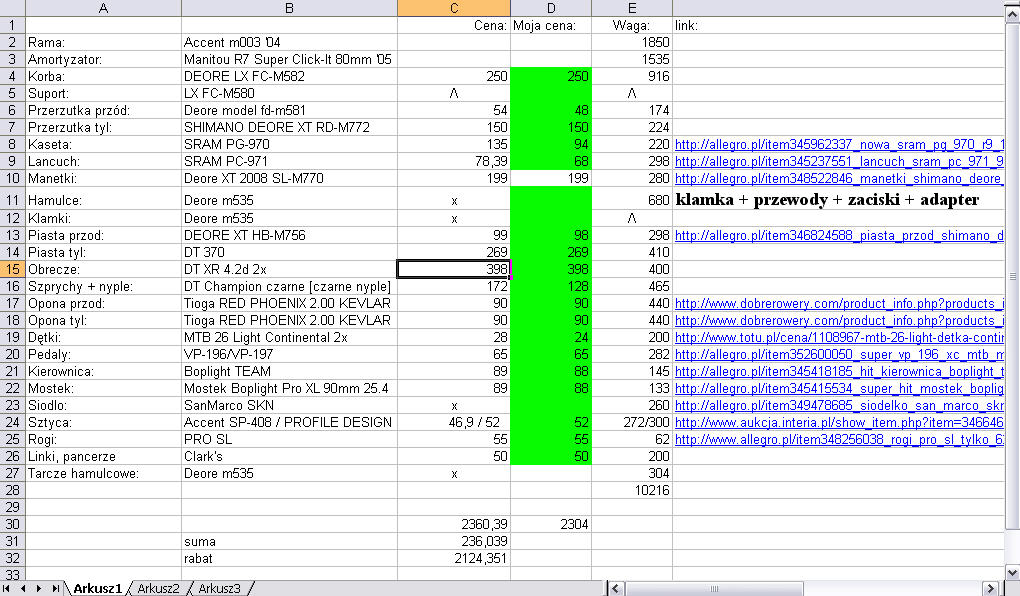Image resolution: width=1020 pixels, height=596 pixels.
Task: Open totu.pl link for MTB 26 light detka
Action: [839, 337]
